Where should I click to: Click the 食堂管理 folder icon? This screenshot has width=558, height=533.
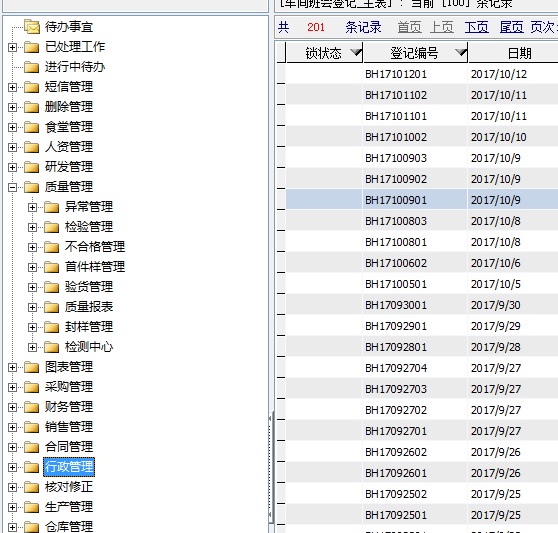32,127
